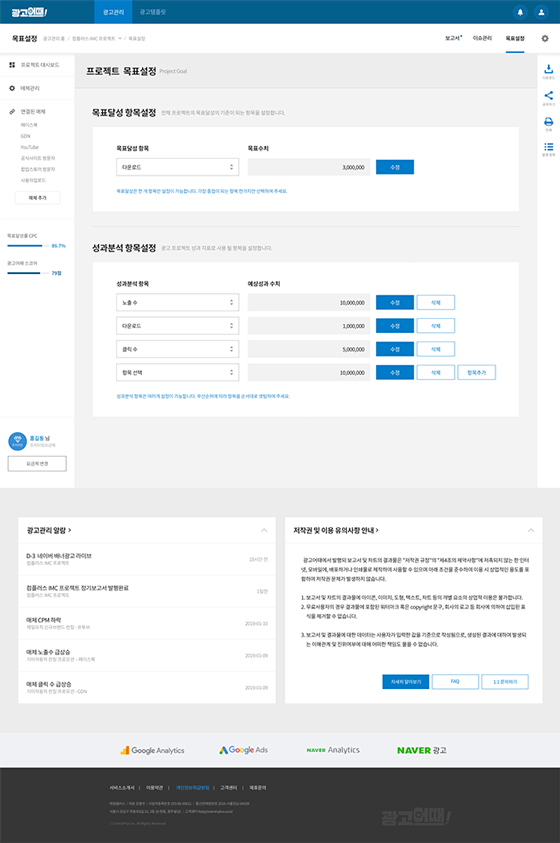Open the user profile icon

(x=541, y=12)
